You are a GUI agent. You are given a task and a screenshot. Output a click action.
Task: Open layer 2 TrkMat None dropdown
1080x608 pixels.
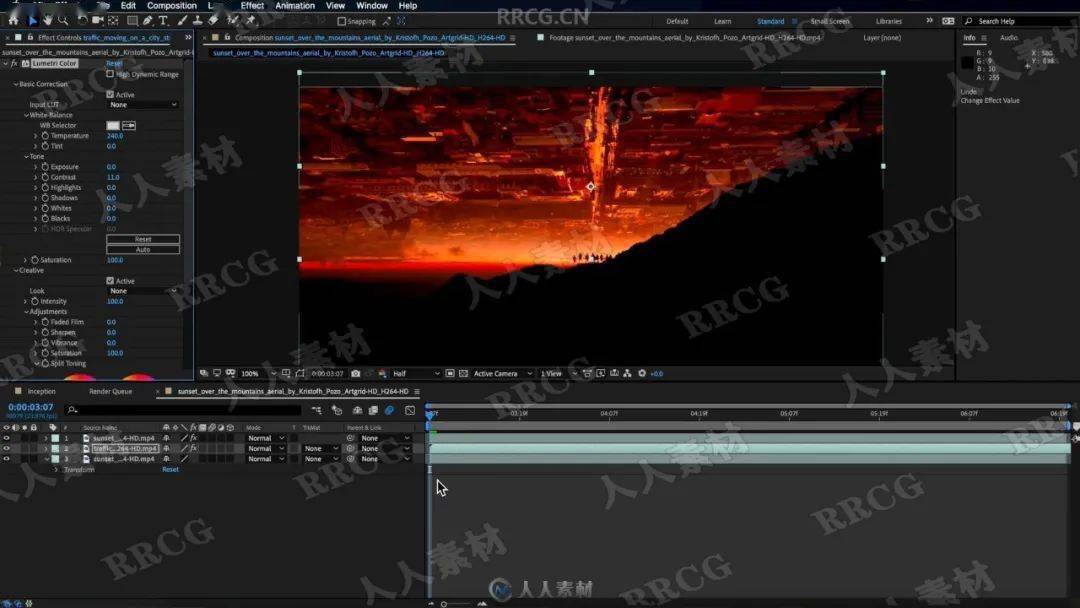[x=321, y=448]
